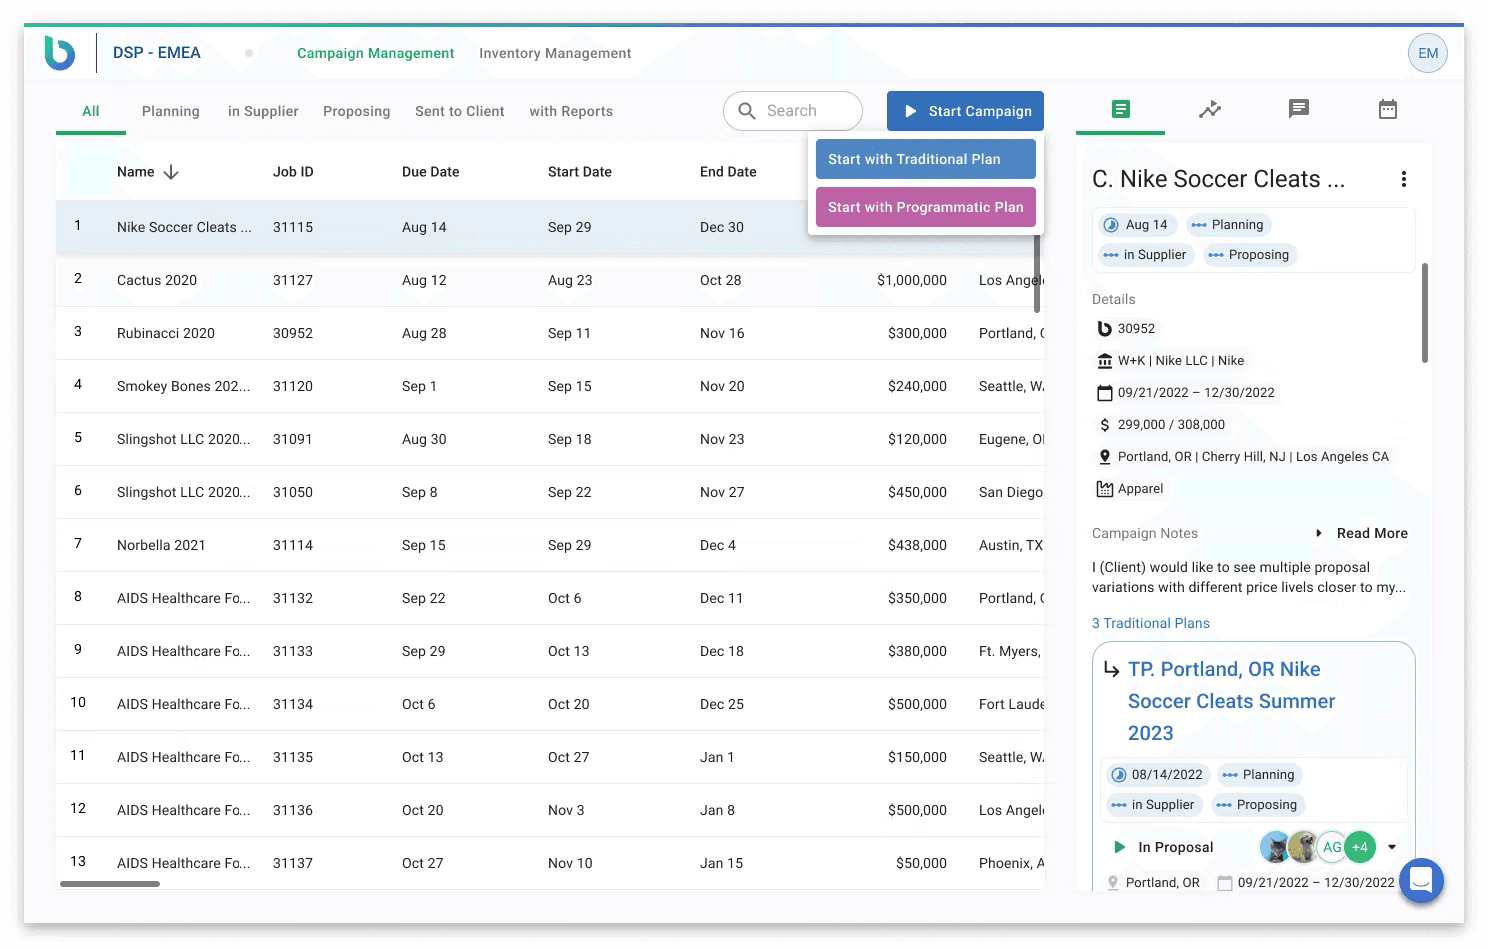Viewport: 1488px width, 948px height.
Task: Open the DSP - EMEA workspace selector
Action: (157, 53)
